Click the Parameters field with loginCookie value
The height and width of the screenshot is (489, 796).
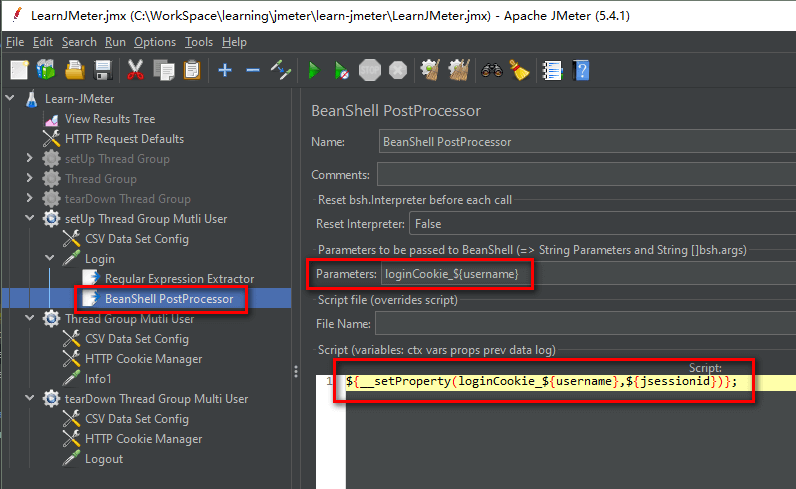click(588, 274)
